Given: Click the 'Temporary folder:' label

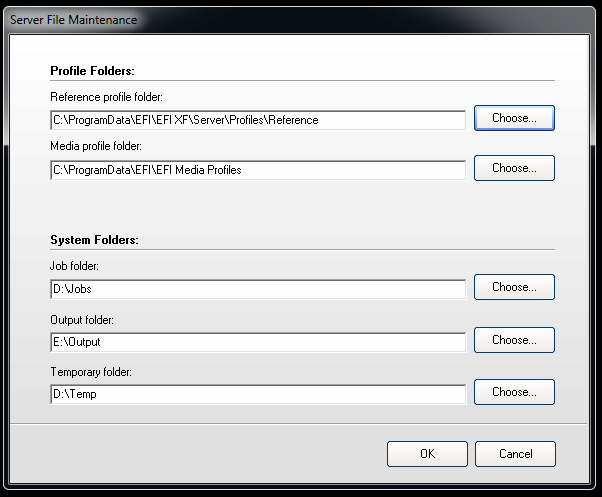Looking at the screenshot, I should click(x=91, y=372).
